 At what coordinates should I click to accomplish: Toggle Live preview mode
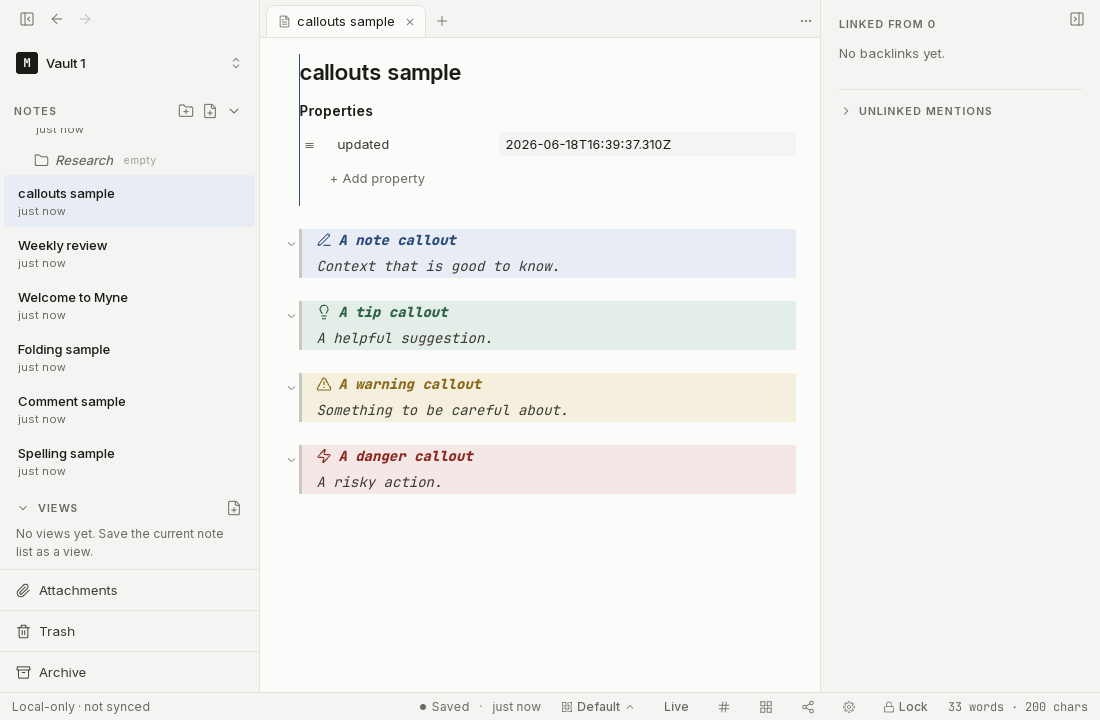[676, 707]
